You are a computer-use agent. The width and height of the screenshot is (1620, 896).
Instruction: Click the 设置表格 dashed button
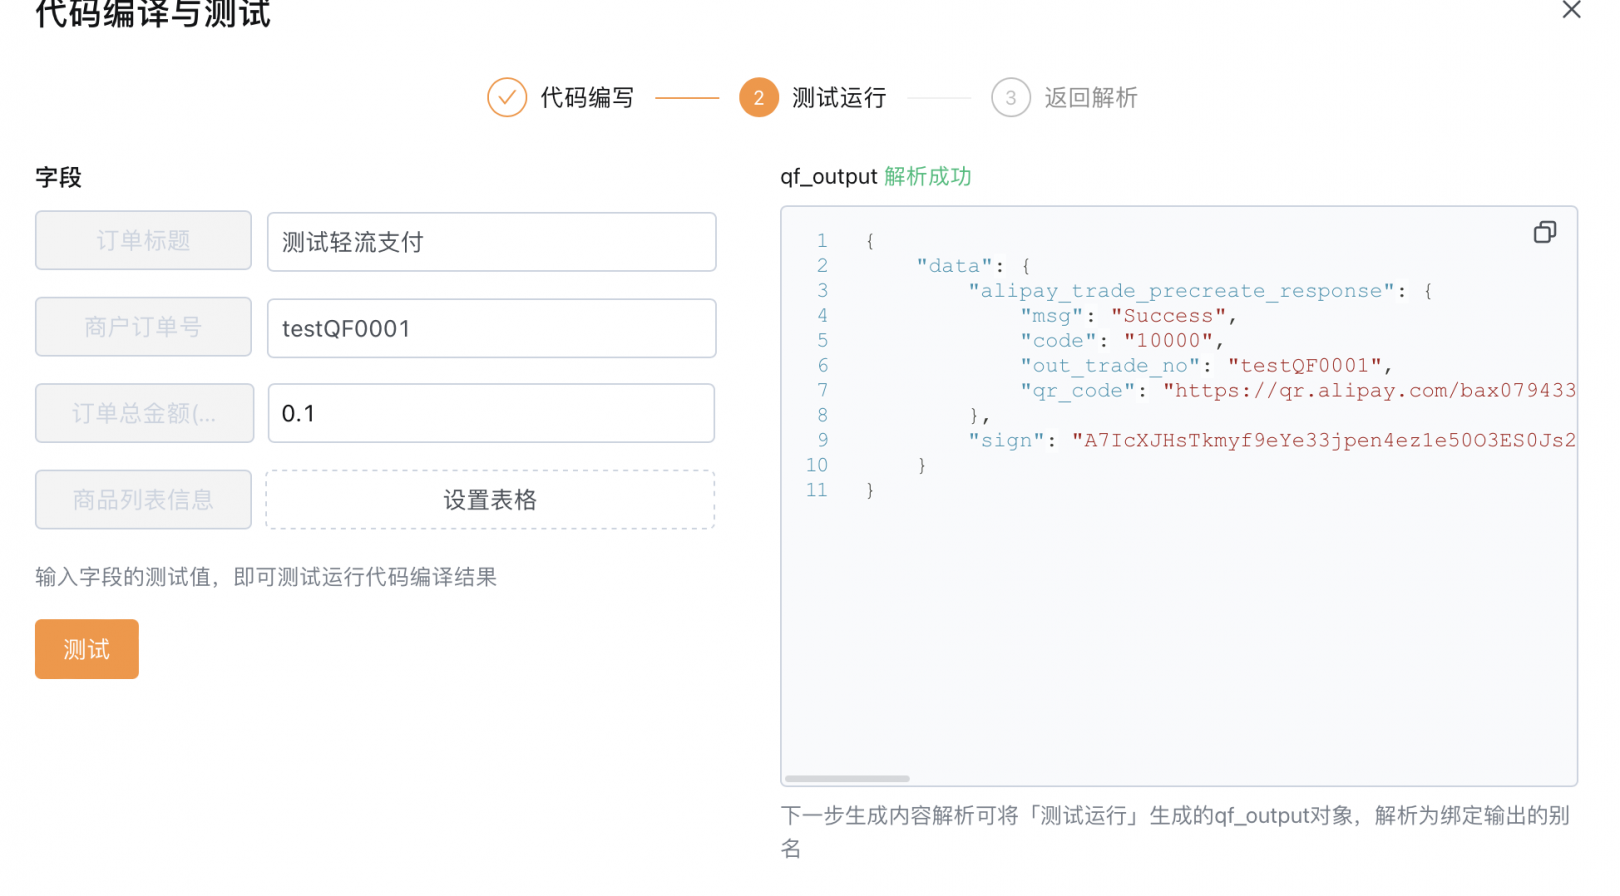click(x=490, y=500)
